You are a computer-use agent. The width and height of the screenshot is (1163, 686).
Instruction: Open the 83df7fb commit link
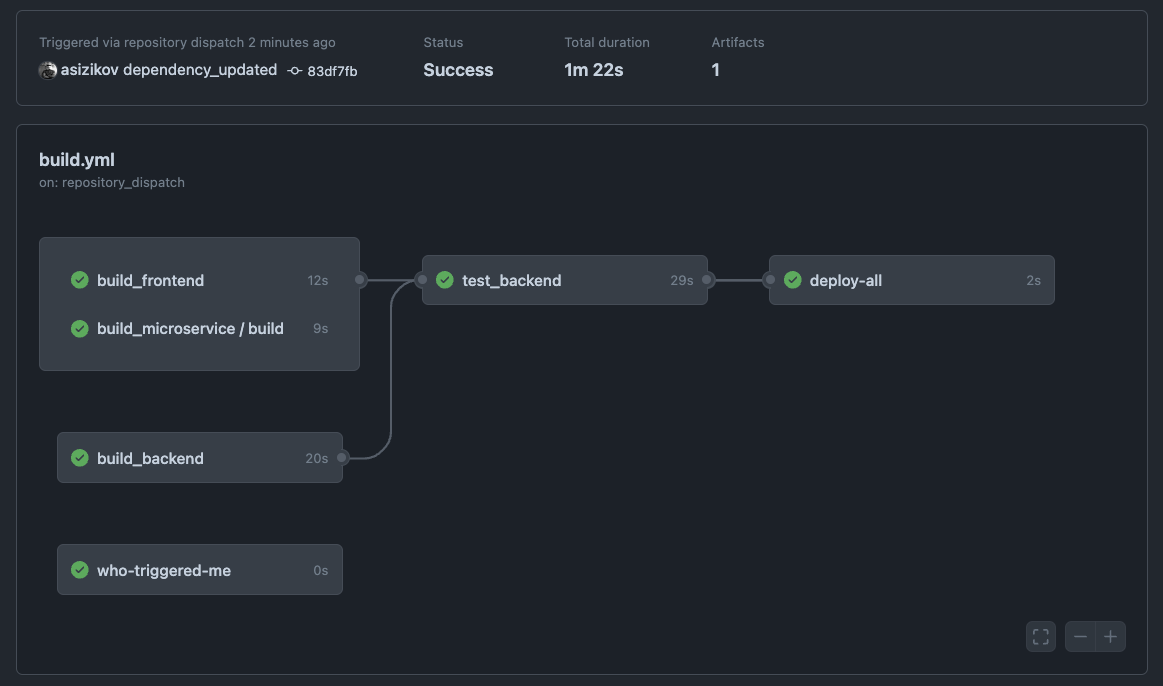332,71
